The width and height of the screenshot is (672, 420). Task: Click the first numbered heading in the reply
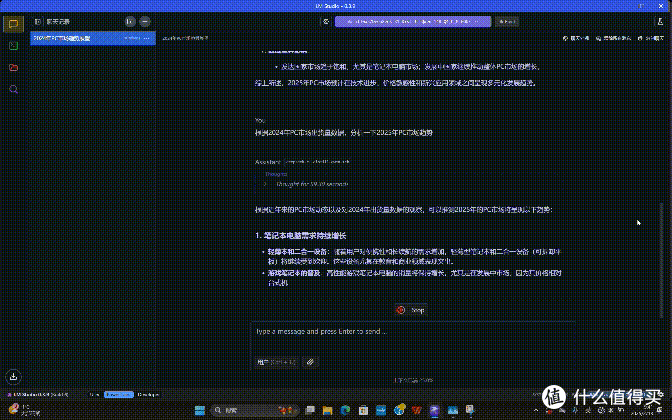tap(300, 235)
